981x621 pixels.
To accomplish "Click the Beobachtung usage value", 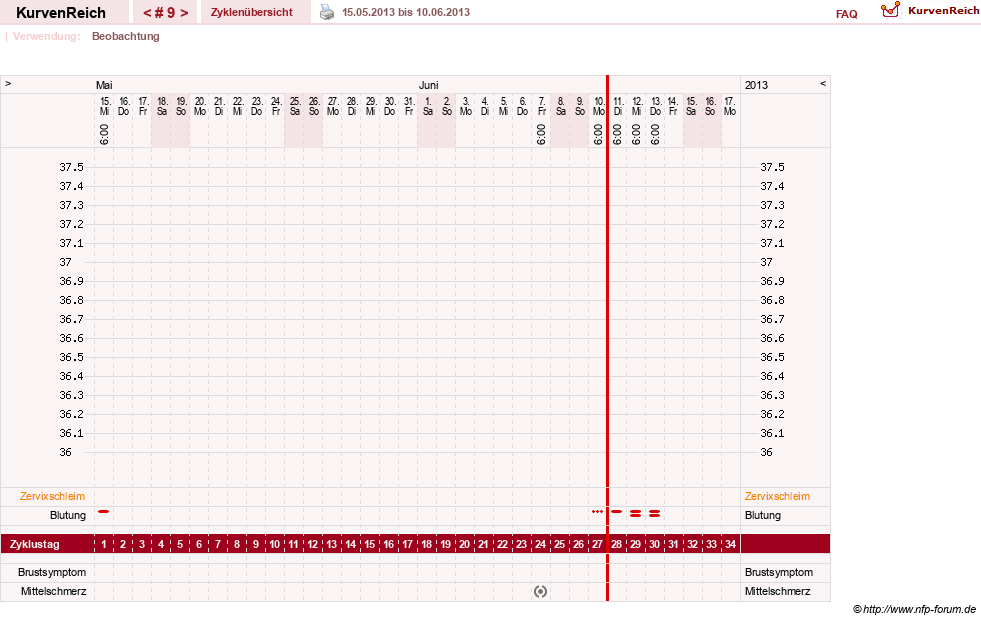I will point(126,36).
